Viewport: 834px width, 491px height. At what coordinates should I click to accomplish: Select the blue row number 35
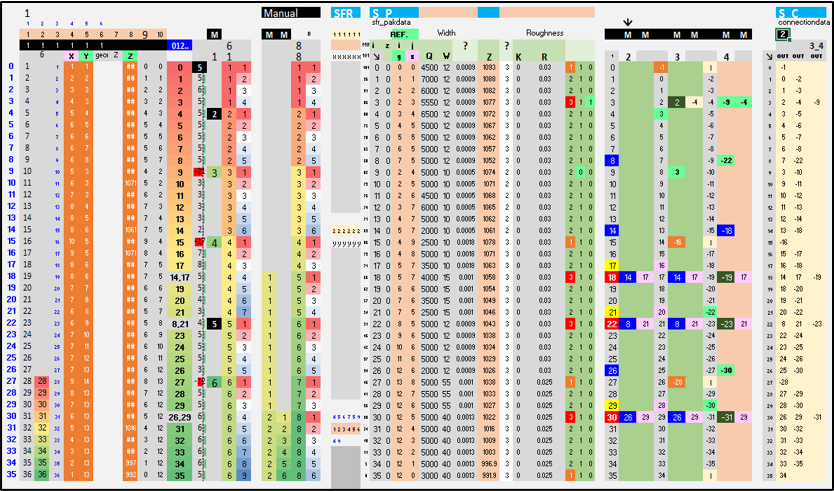(x=11, y=475)
